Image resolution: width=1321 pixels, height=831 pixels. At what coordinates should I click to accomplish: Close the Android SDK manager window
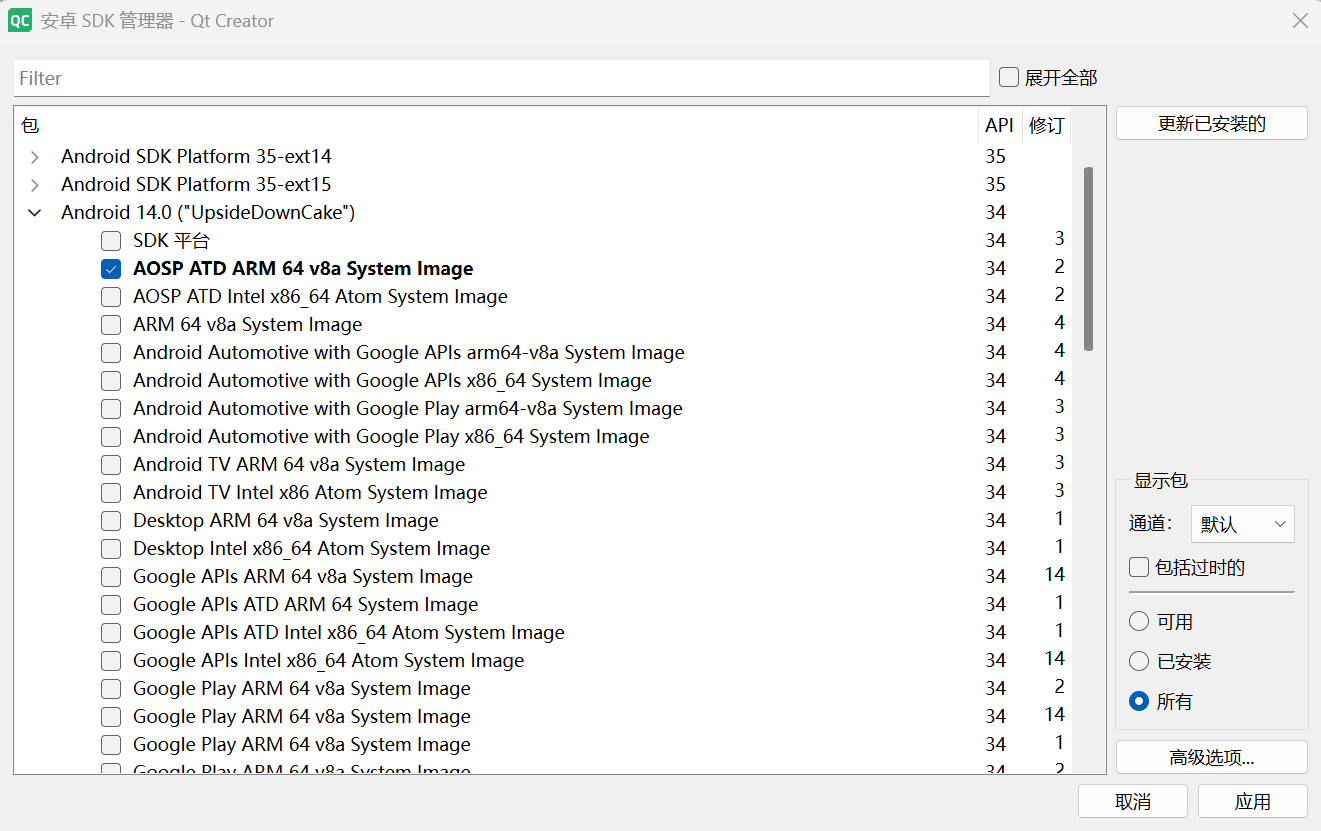tap(1300, 20)
